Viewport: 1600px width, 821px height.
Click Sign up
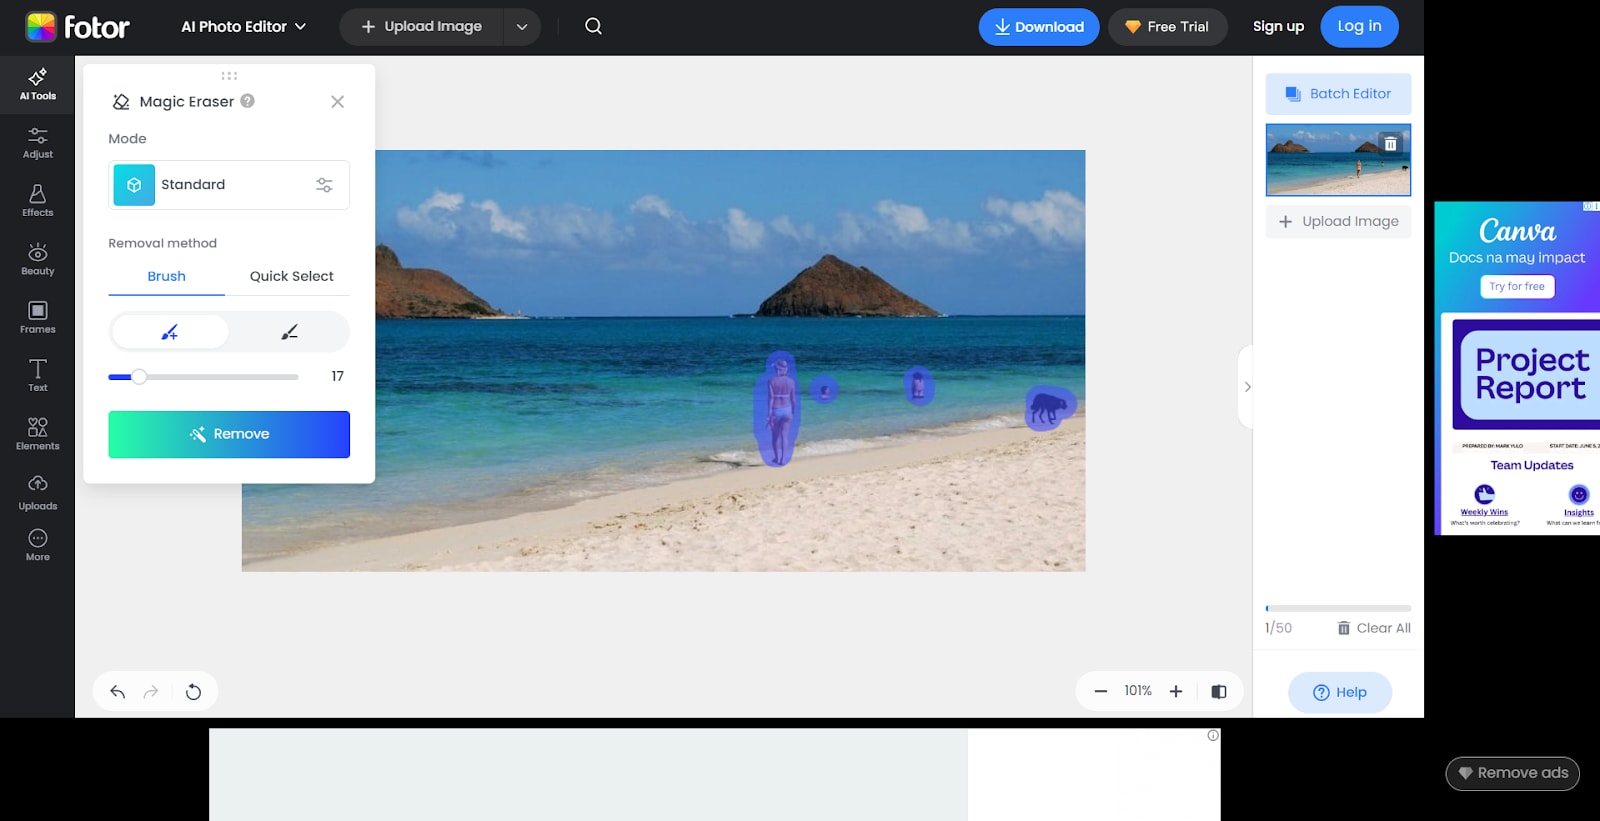pos(1278,27)
